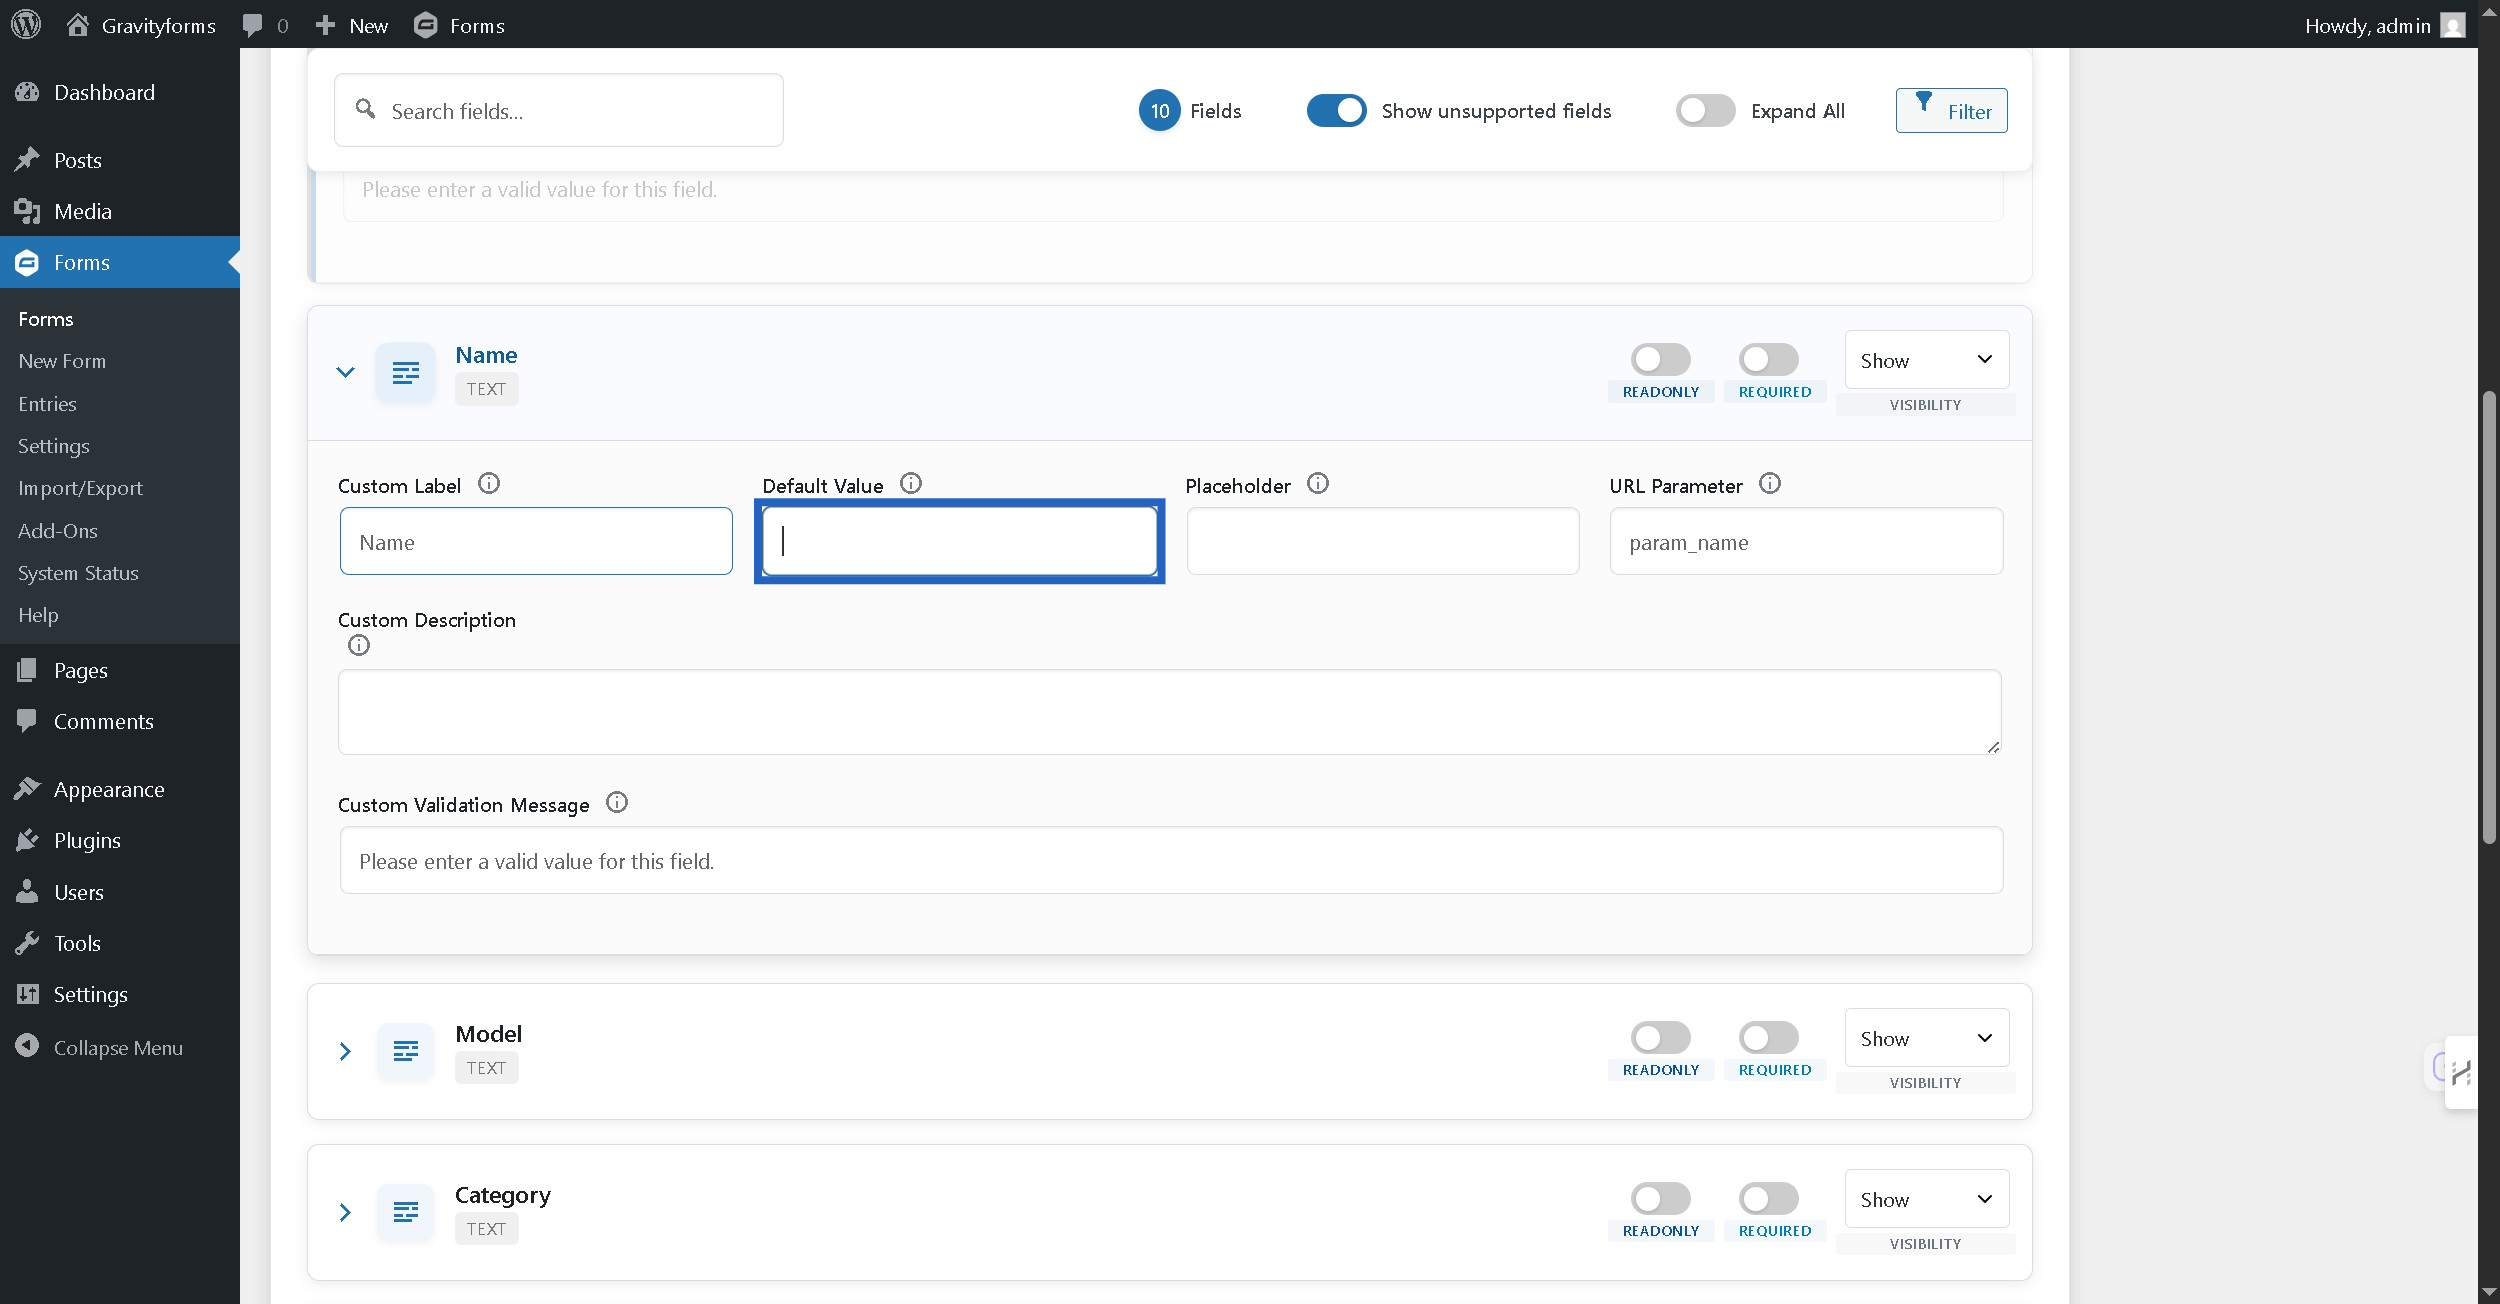Click the text field type icon beside Name
Screen dimensions: 2500x1304
pos(406,372)
